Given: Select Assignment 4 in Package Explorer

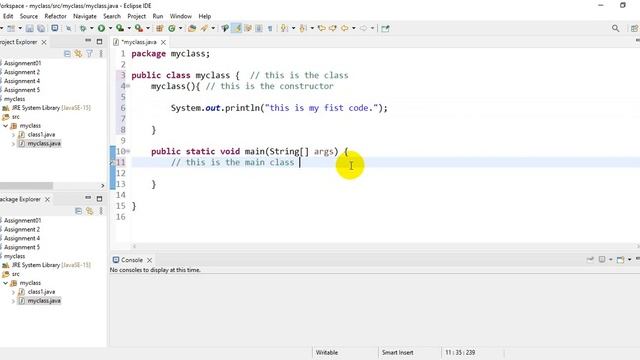Looking at the screenshot, I should pos(22,238).
